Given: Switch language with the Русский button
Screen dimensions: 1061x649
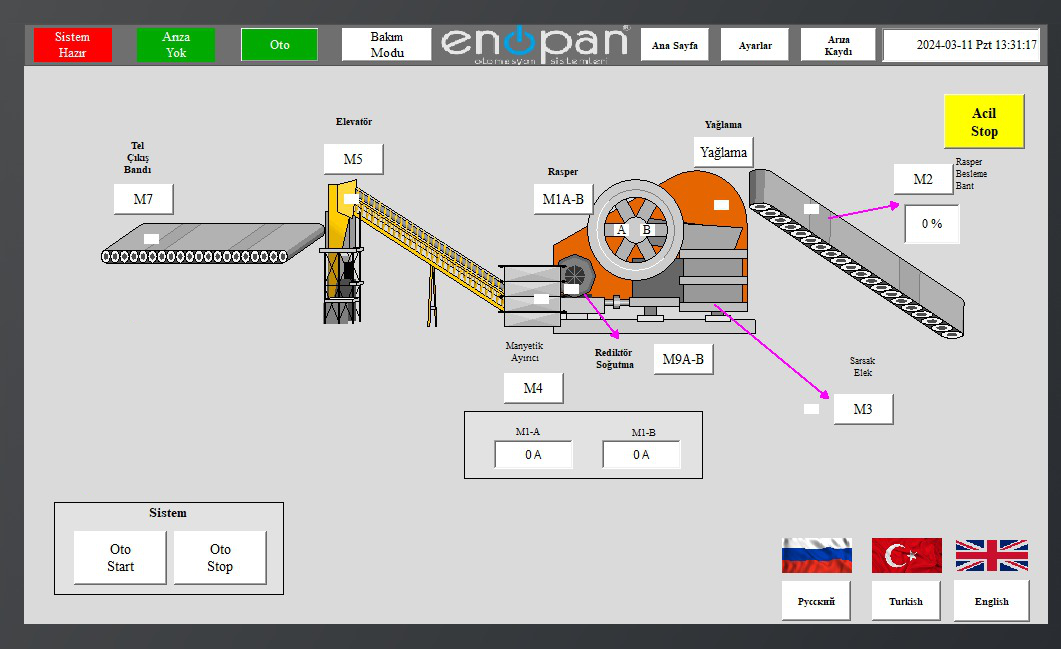Looking at the screenshot, I should pos(816,601).
